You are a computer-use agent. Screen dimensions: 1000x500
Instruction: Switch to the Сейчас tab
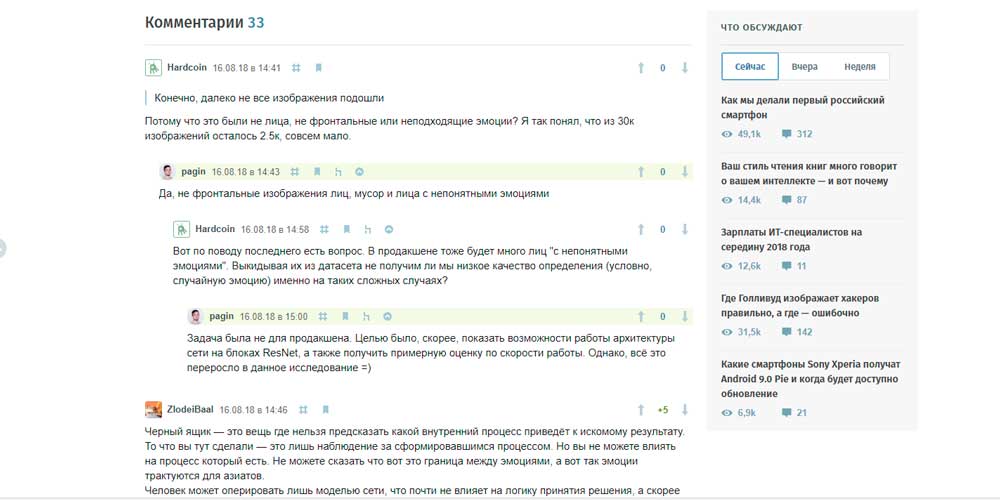pyautogui.click(x=750, y=66)
